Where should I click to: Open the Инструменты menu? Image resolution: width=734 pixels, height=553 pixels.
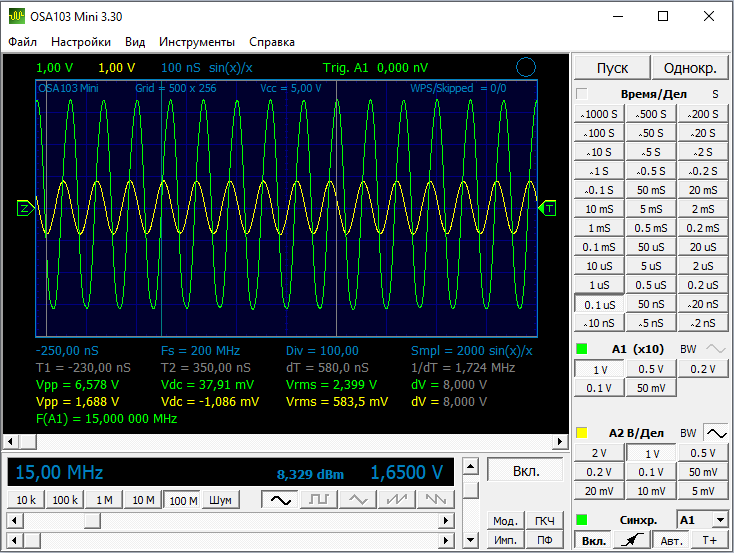click(197, 42)
